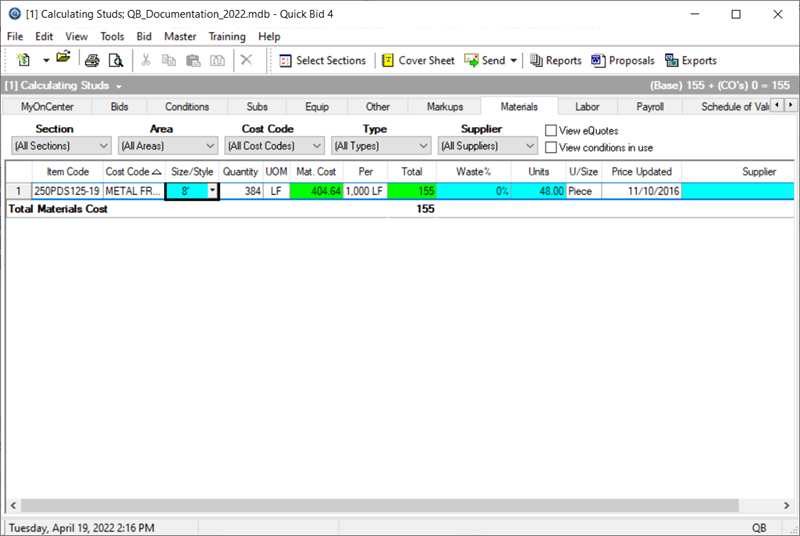Click the 48.00 Units cell
The image size is (800, 536).
(538, 191)
